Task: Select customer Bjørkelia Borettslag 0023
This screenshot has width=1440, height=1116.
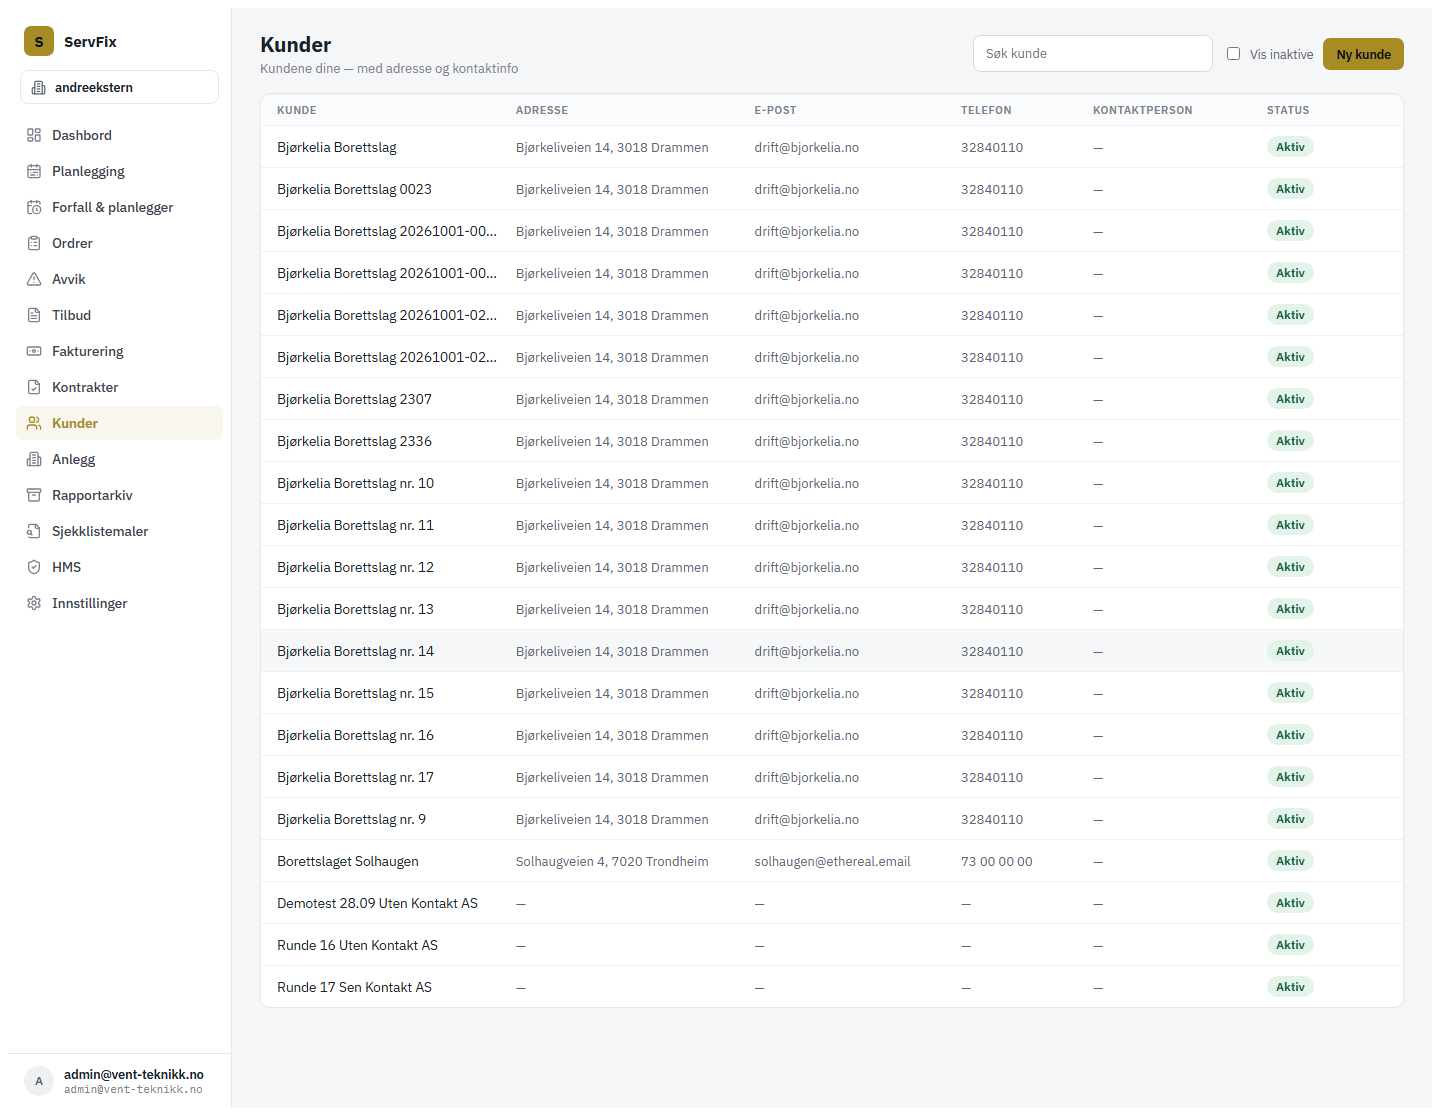Action: [x=831, y=189]
